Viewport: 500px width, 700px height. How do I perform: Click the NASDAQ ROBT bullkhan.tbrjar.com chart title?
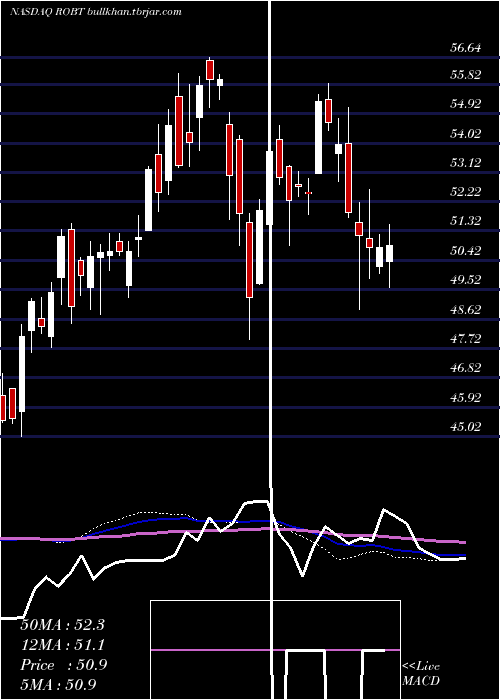pos(96,12)
